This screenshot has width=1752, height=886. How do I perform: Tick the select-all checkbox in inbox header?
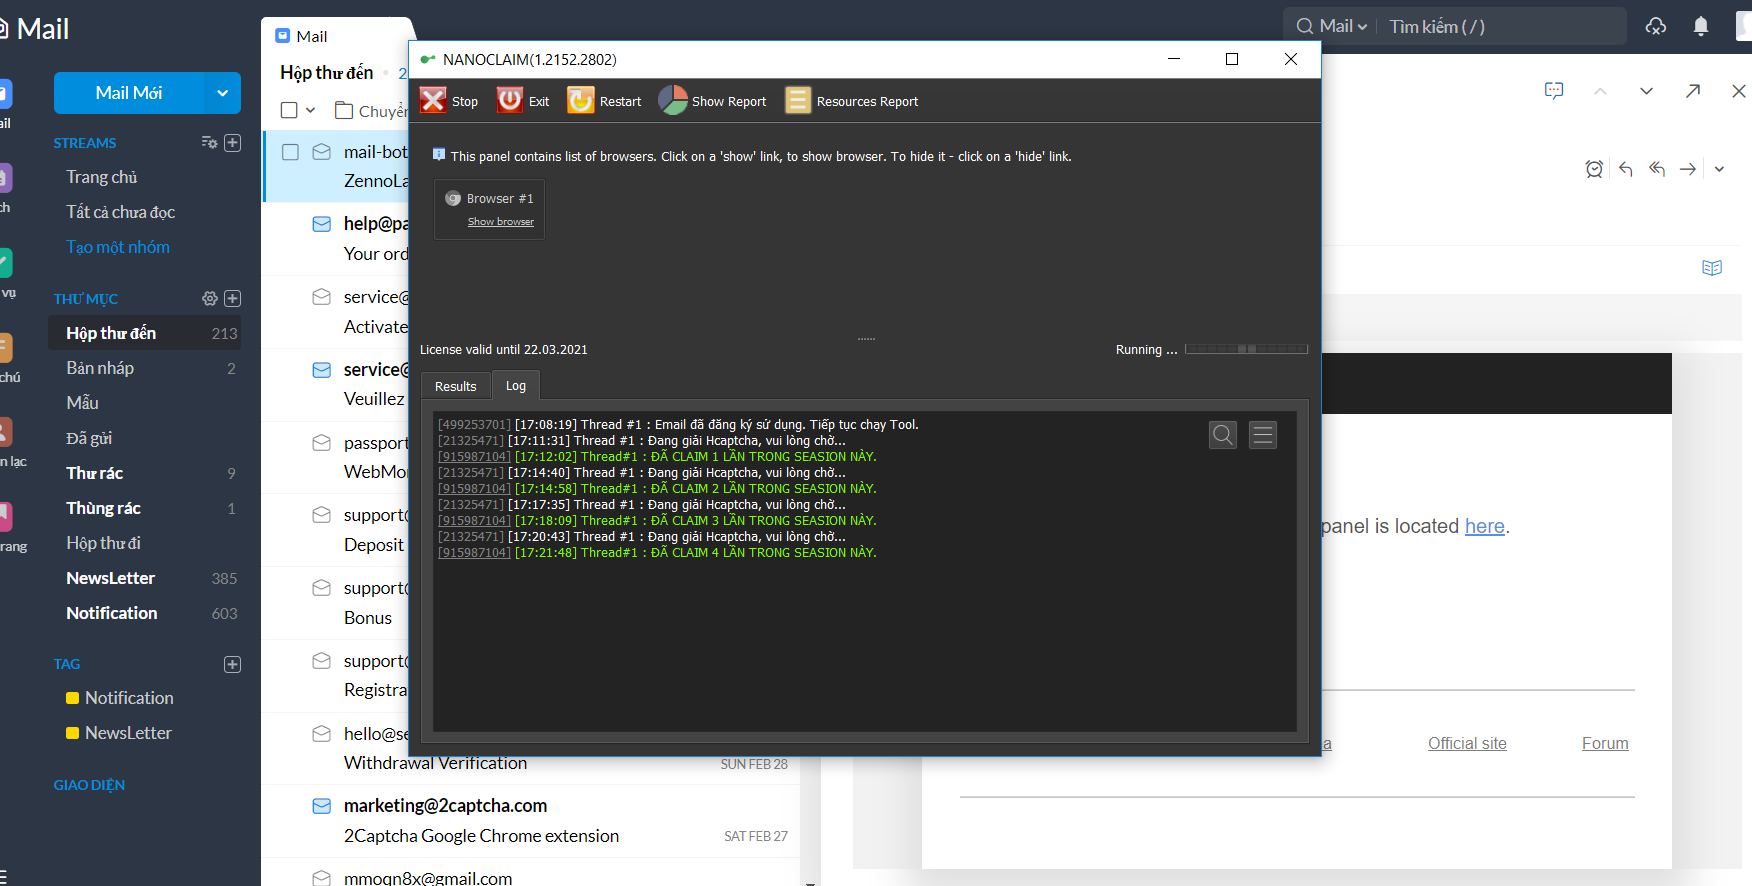click(289, 110)
